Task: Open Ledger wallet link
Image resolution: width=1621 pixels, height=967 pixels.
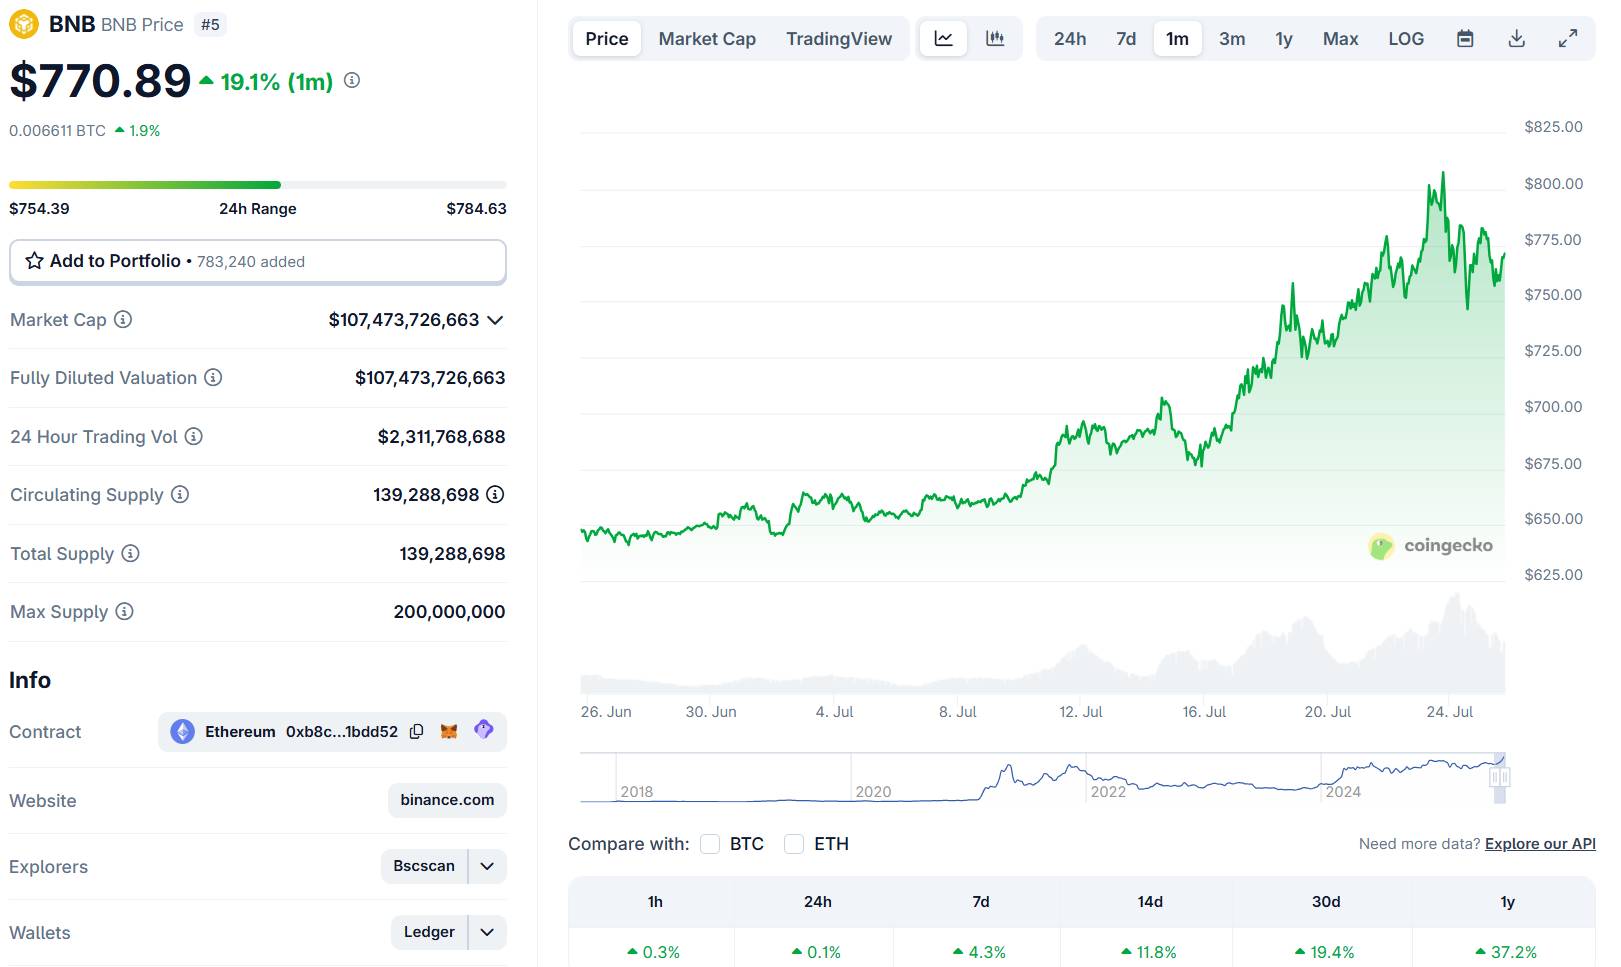Action: point(429,932)
